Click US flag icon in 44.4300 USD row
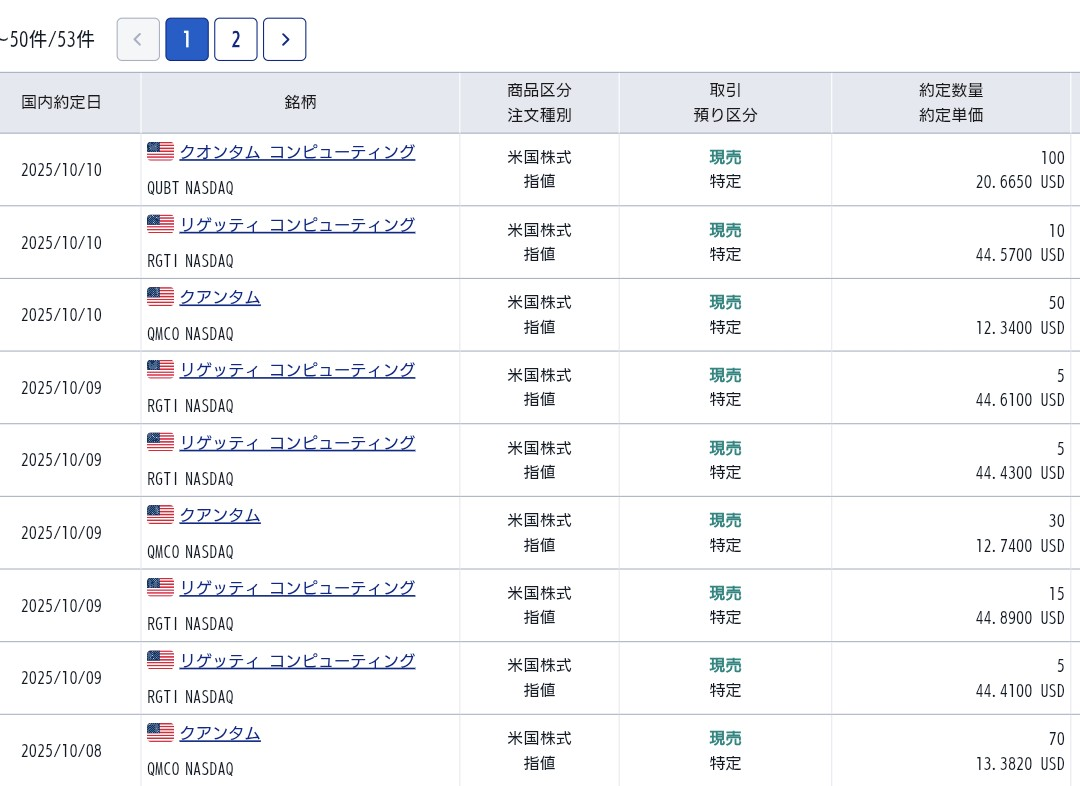This screenshot has height=786, width=1080. pos(160,442)
